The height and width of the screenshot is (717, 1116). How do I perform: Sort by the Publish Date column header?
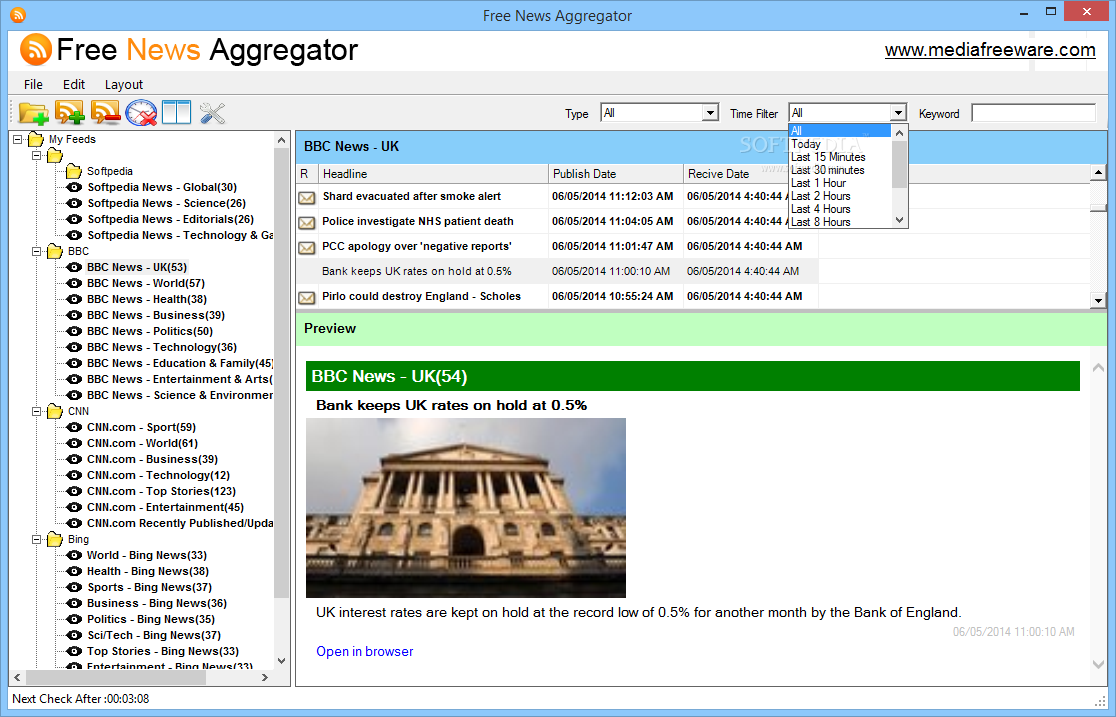616,174
